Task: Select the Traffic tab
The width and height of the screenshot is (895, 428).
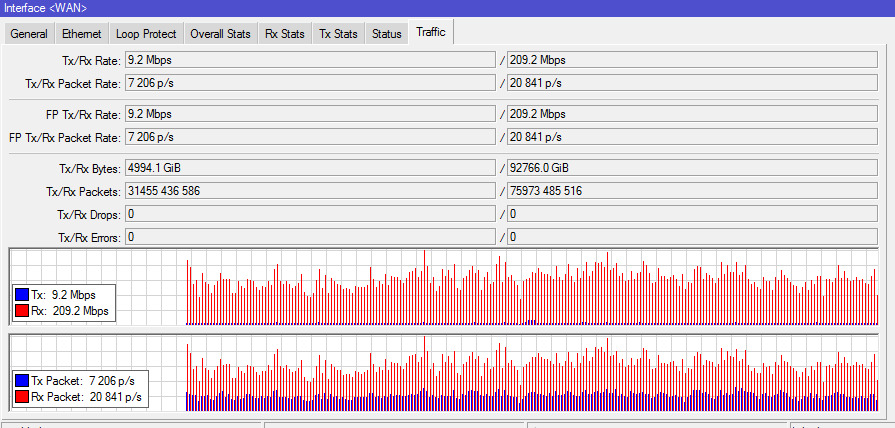Action: [x=431, y=33]
